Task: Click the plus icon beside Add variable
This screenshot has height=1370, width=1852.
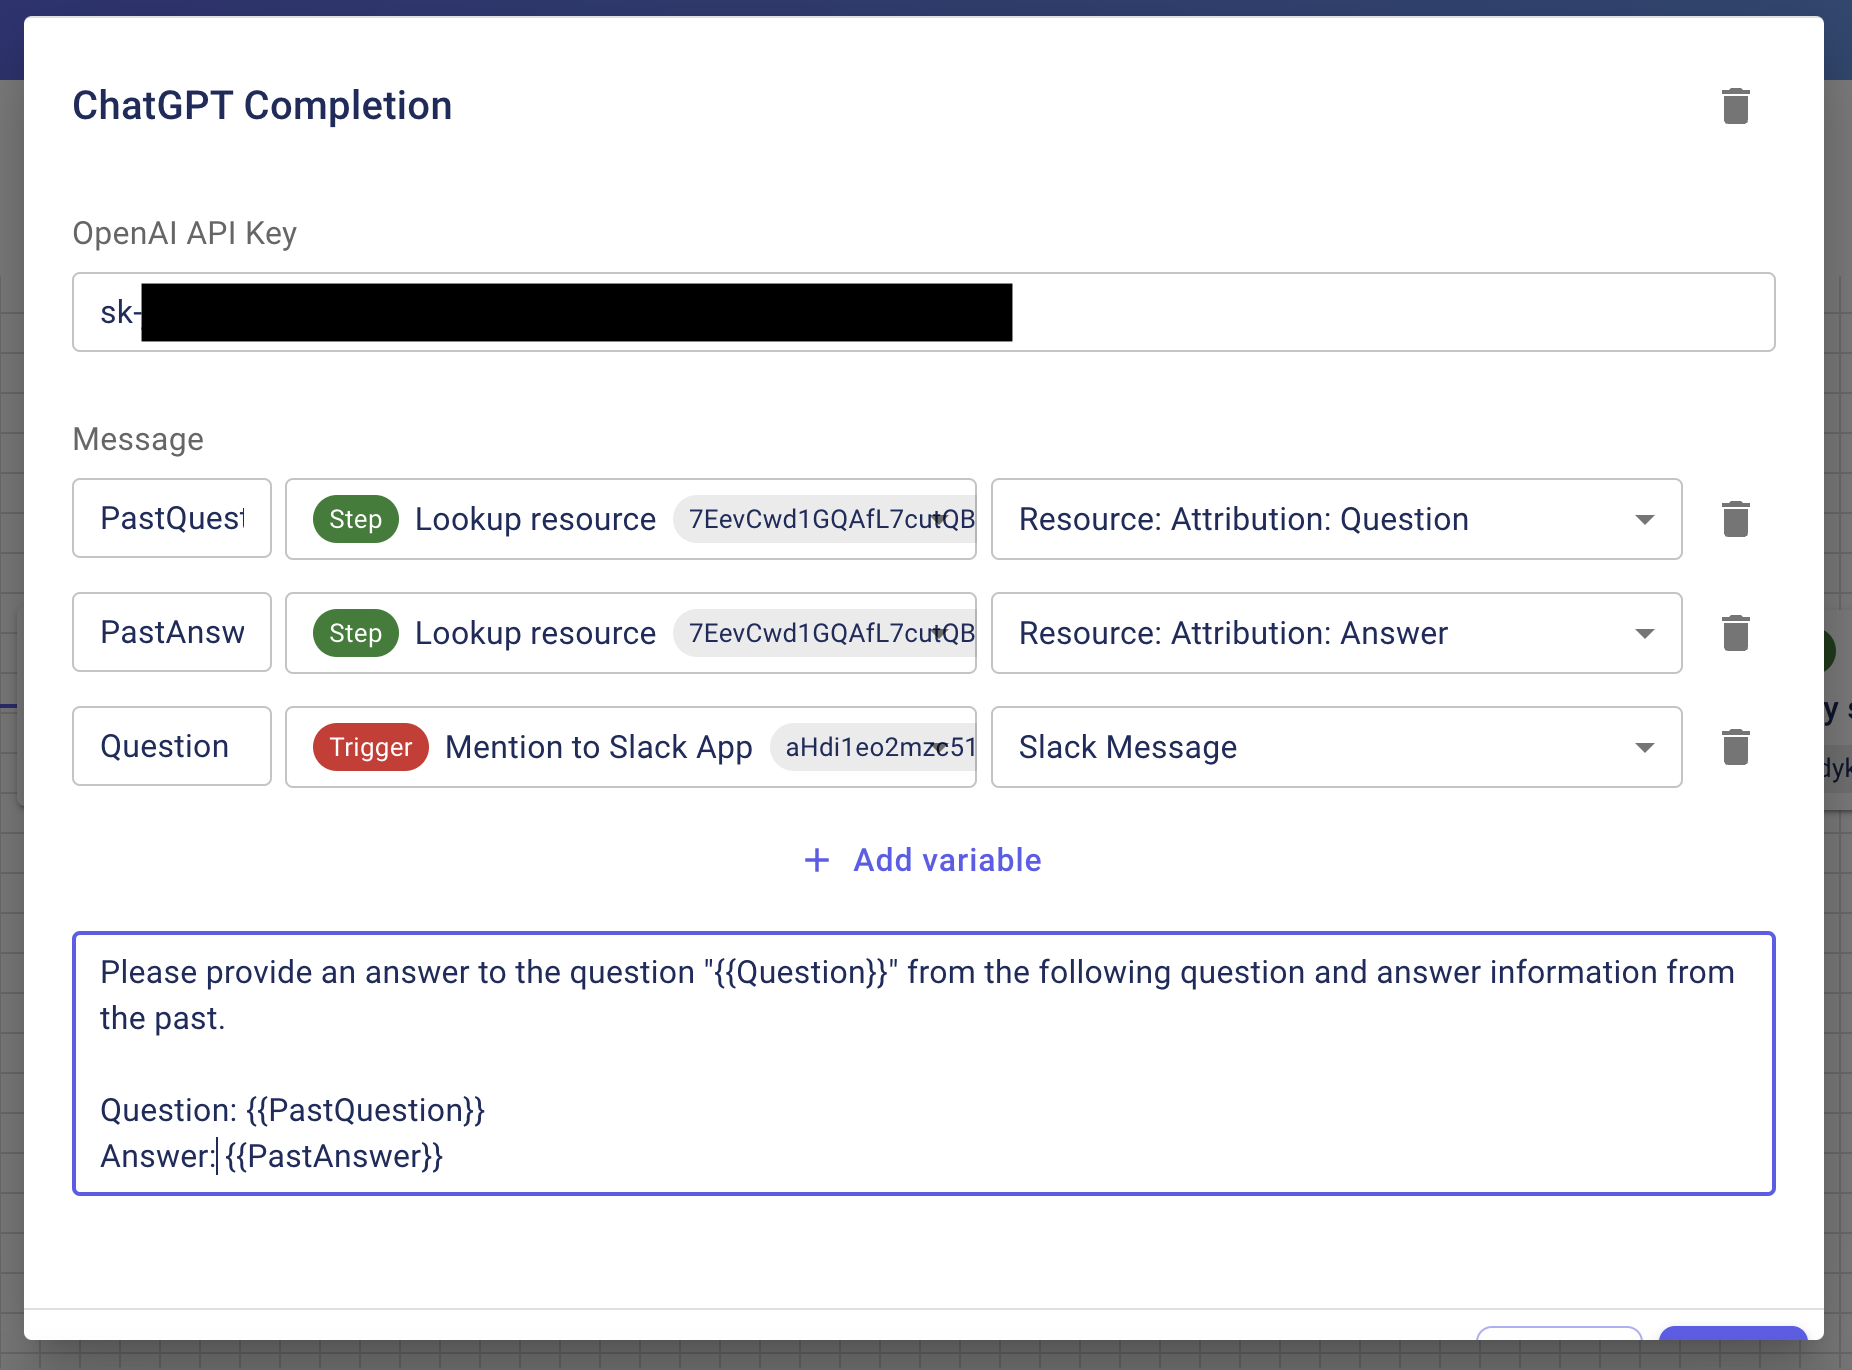Action: [817, 860]
